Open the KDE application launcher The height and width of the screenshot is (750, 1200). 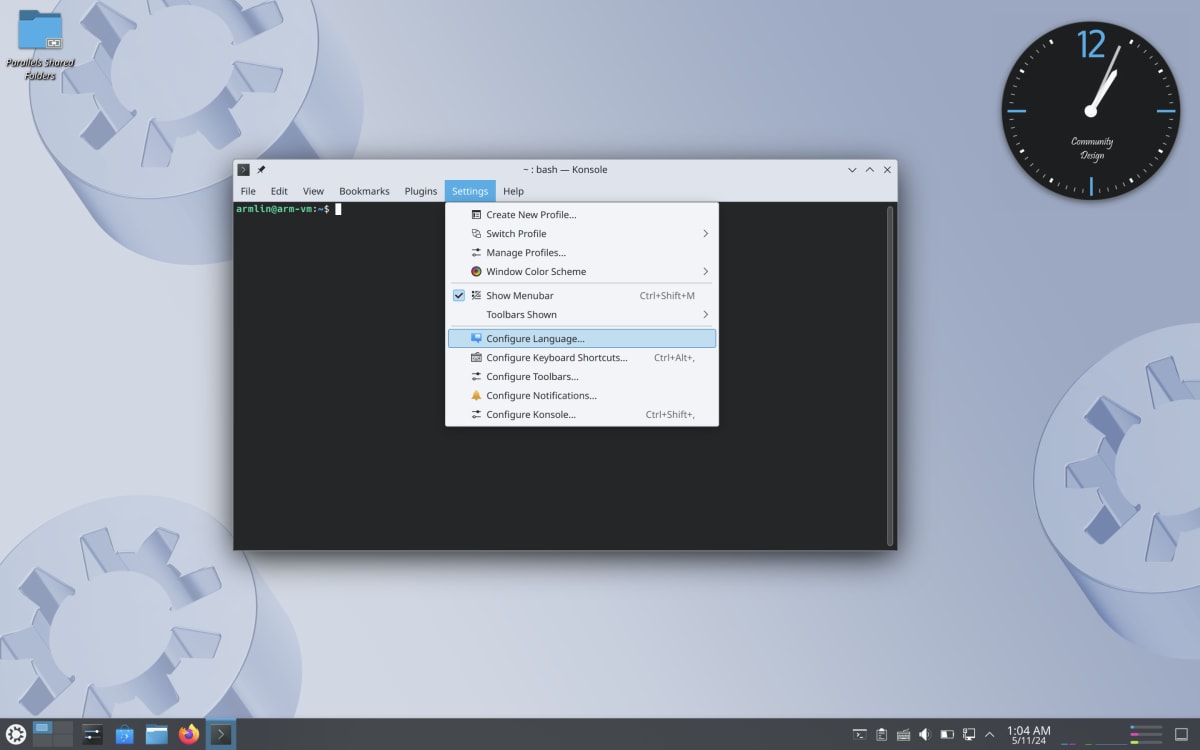[x=16, y=734]
